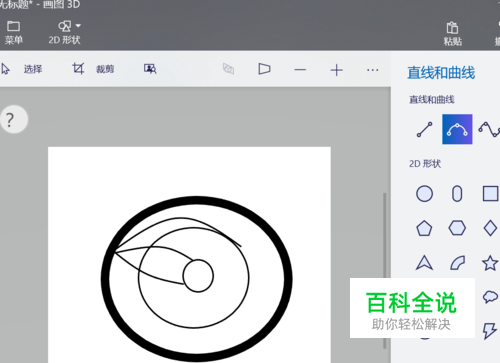Click the 直线和曲线 panel heading
Image resolution: width=500 pixels, height=363 pixels.
click(x=441, y=73)
